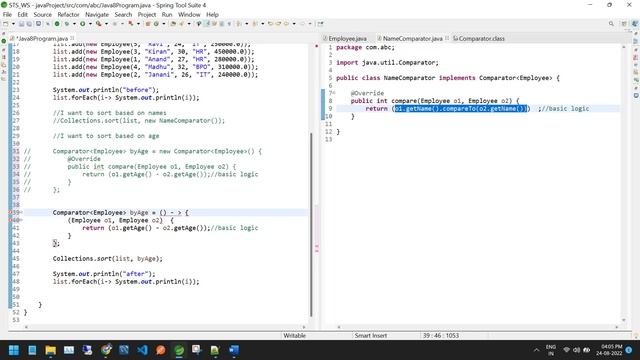
Task: Click the highlighted compareTo return expression
Action: [x=461, y=109]
